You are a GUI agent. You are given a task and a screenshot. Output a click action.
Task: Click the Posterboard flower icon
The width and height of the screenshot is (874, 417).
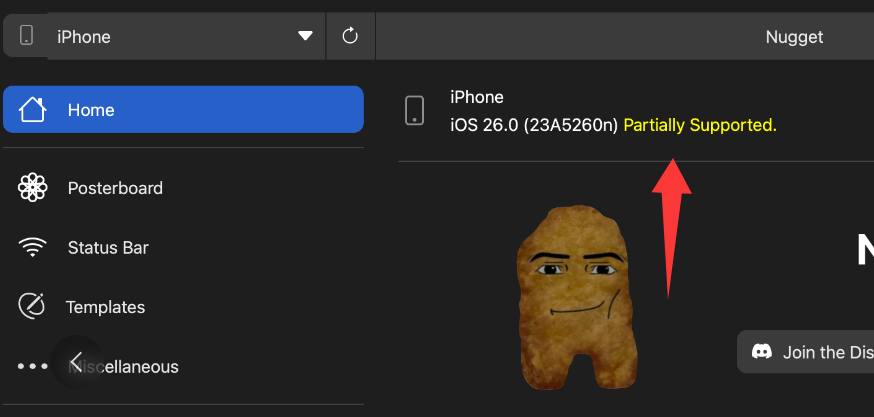33,187
